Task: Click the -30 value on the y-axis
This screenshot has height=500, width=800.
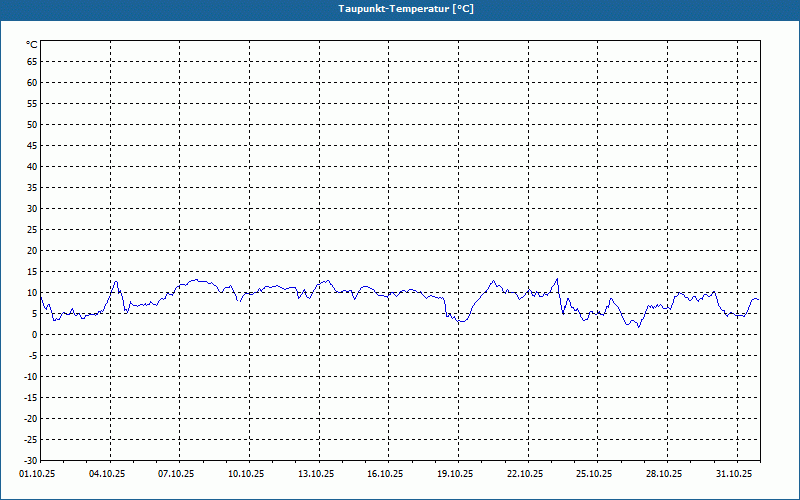Action: [31, 461]
